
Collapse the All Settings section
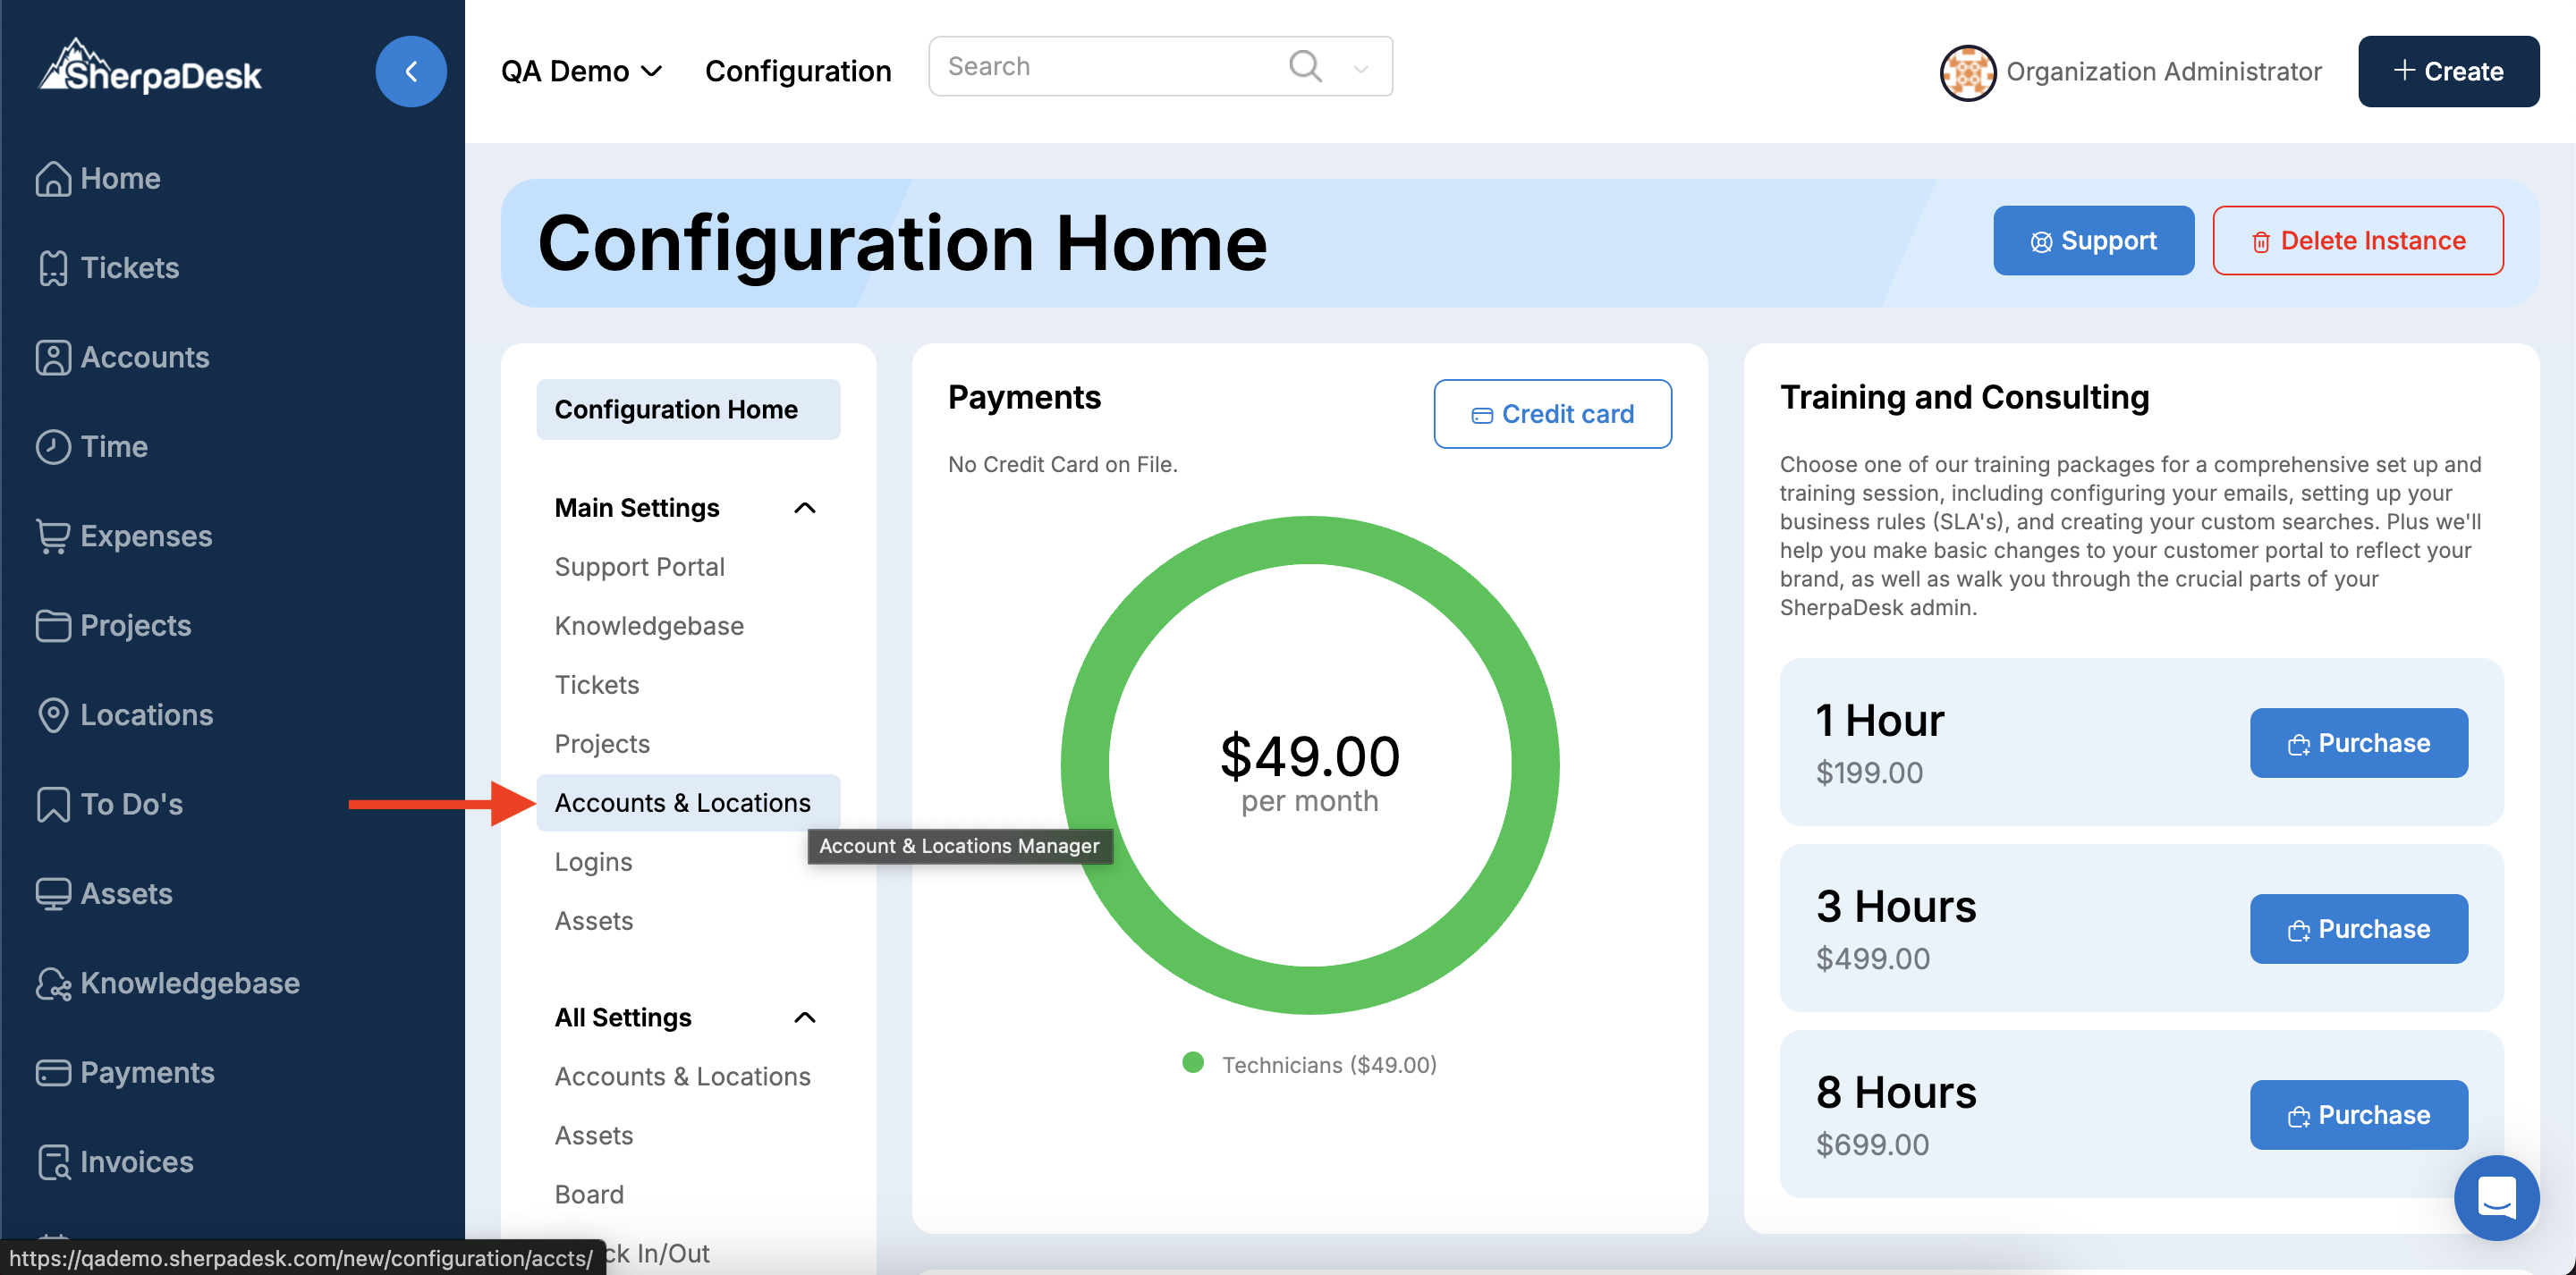click(804, 1017)
